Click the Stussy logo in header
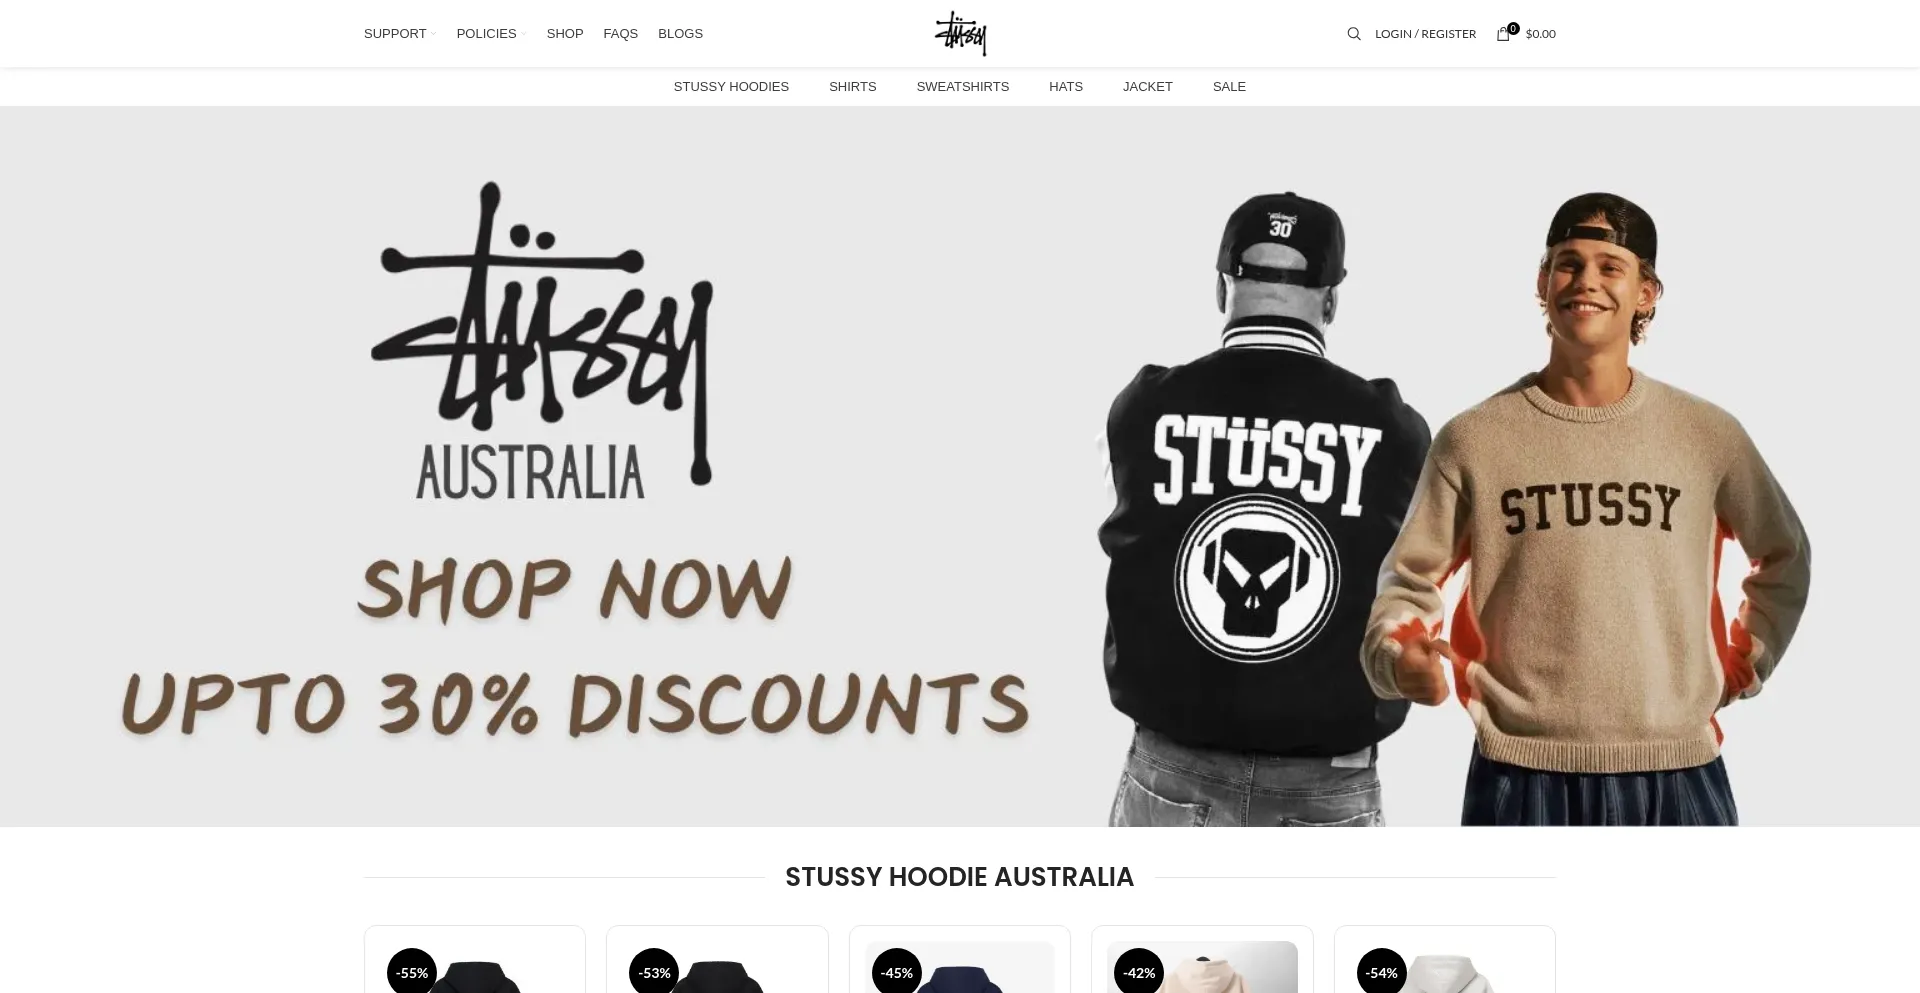Image resolution: width=1920 pixels, height=993 pixels. point(960,33)
